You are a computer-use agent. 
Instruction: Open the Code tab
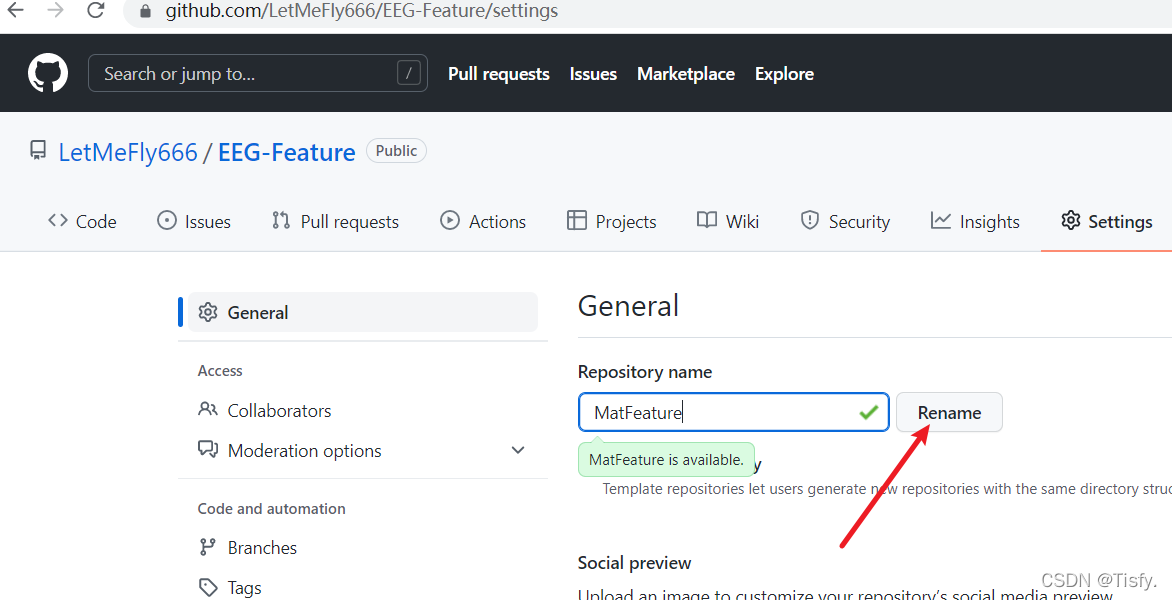pos(82,221)
